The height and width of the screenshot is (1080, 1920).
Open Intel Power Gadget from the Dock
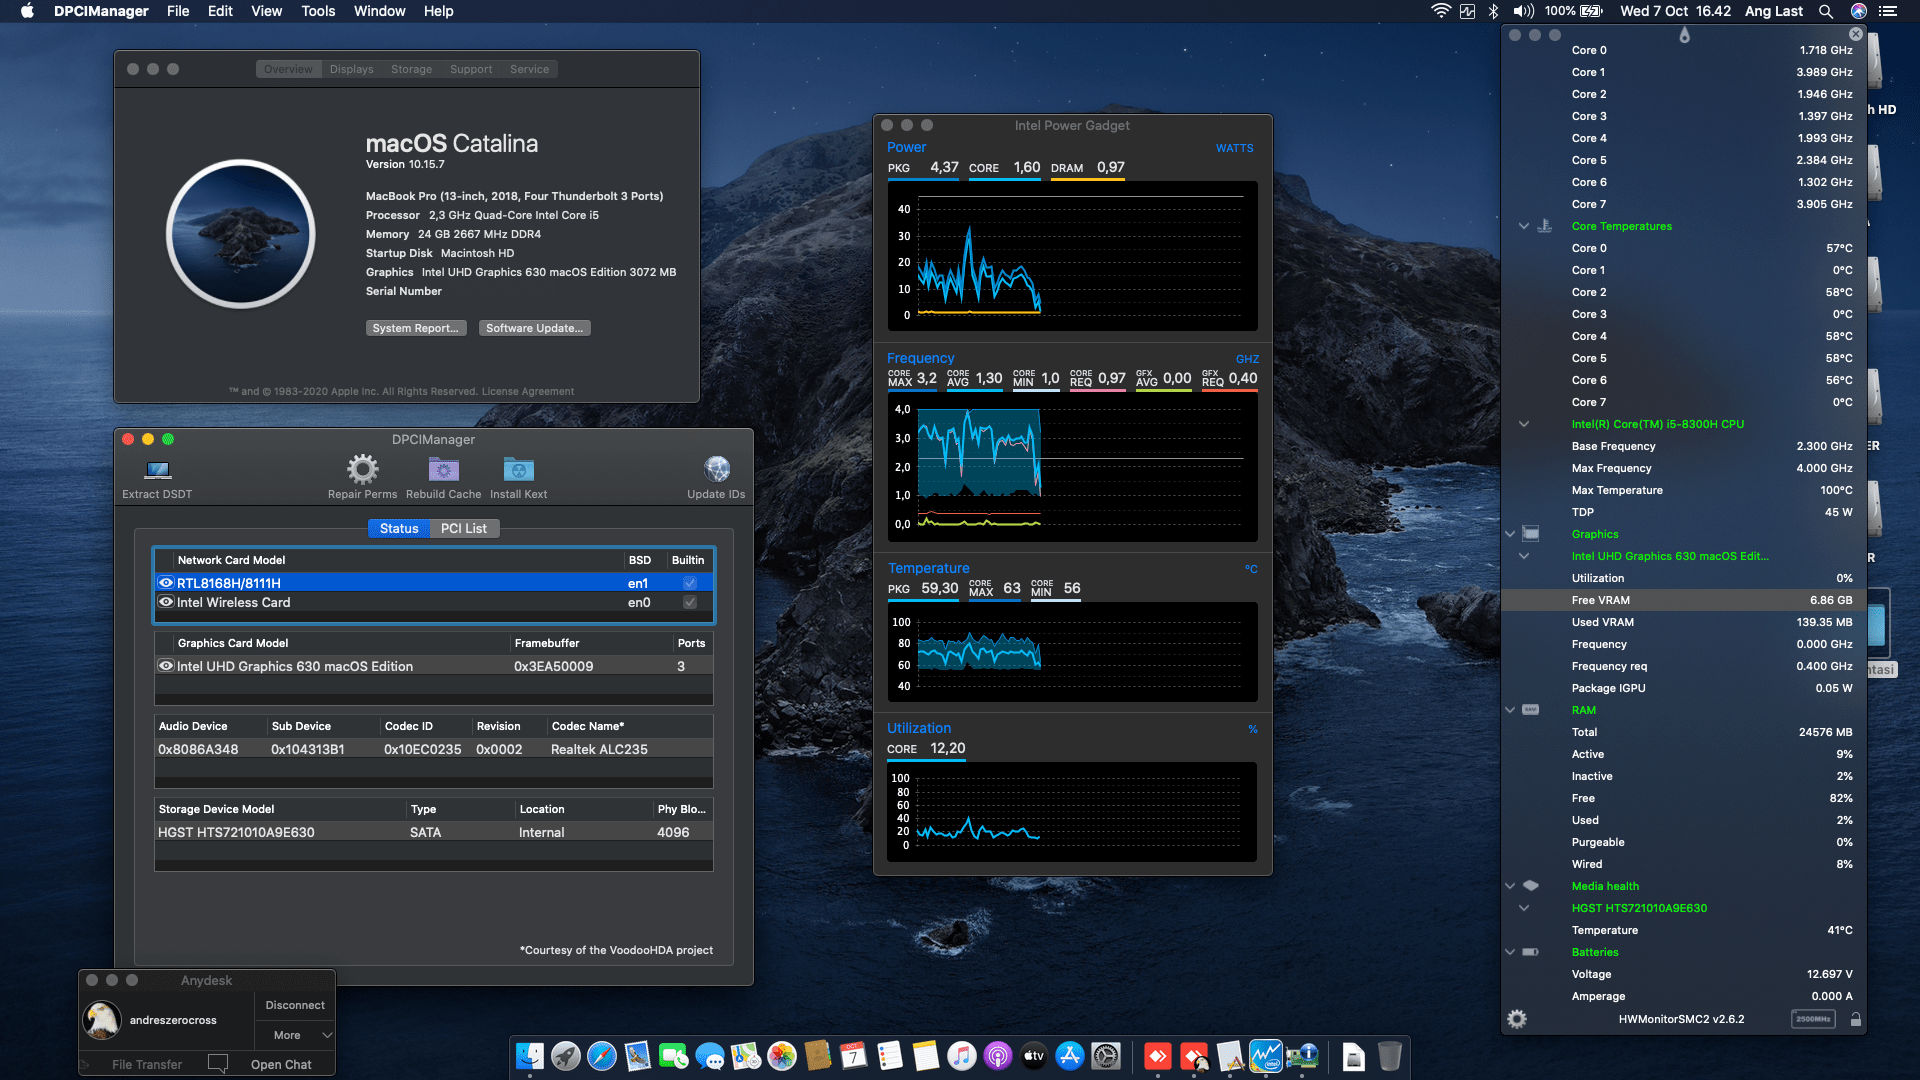pos(1266,1057)
